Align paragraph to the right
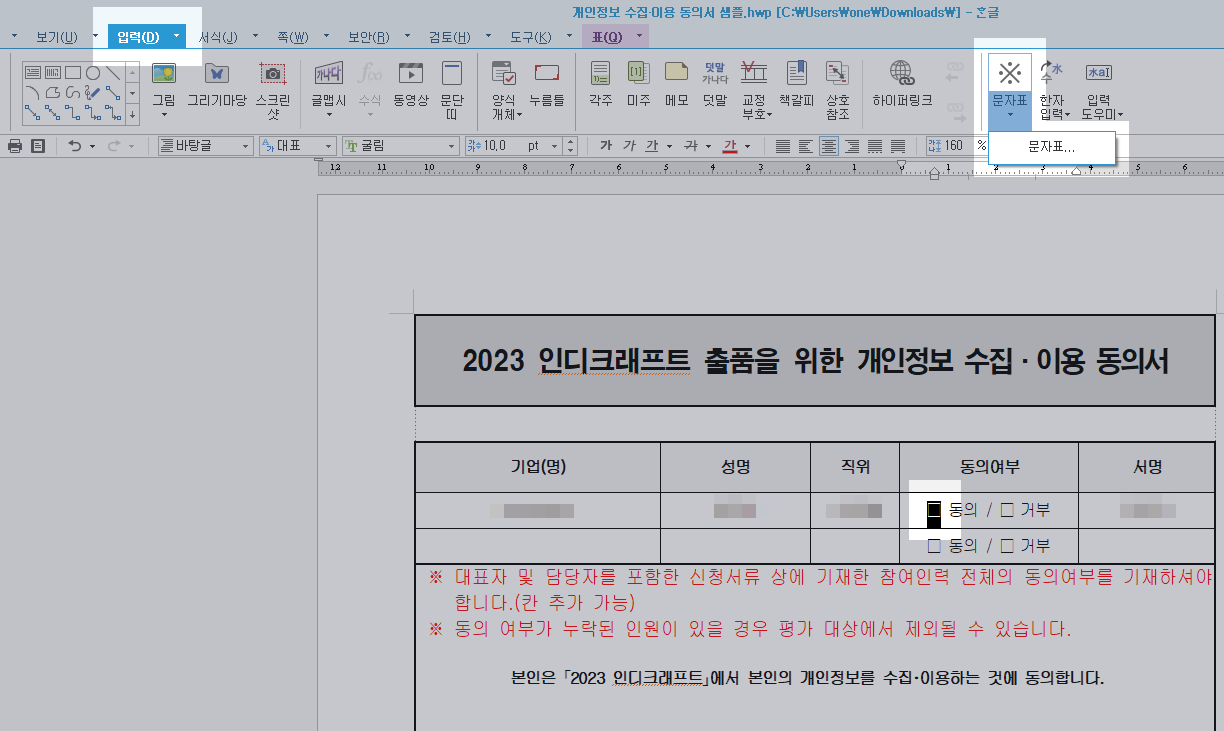Viewport: 1224px width, 731px height. tap(852, 146)
